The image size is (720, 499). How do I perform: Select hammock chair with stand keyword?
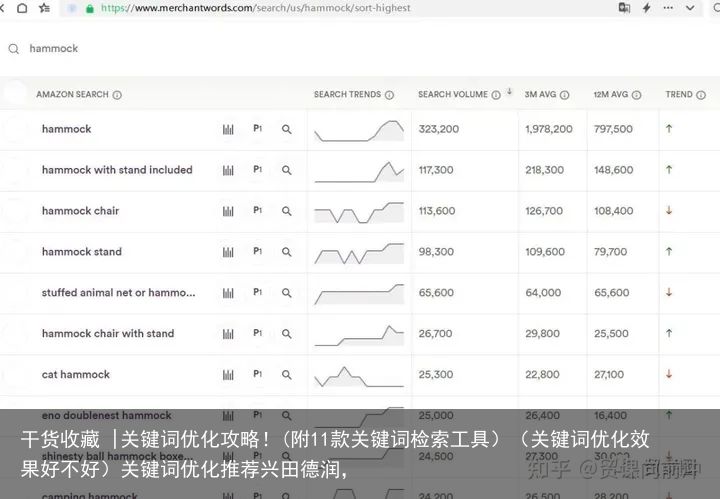tap(108, 333)
